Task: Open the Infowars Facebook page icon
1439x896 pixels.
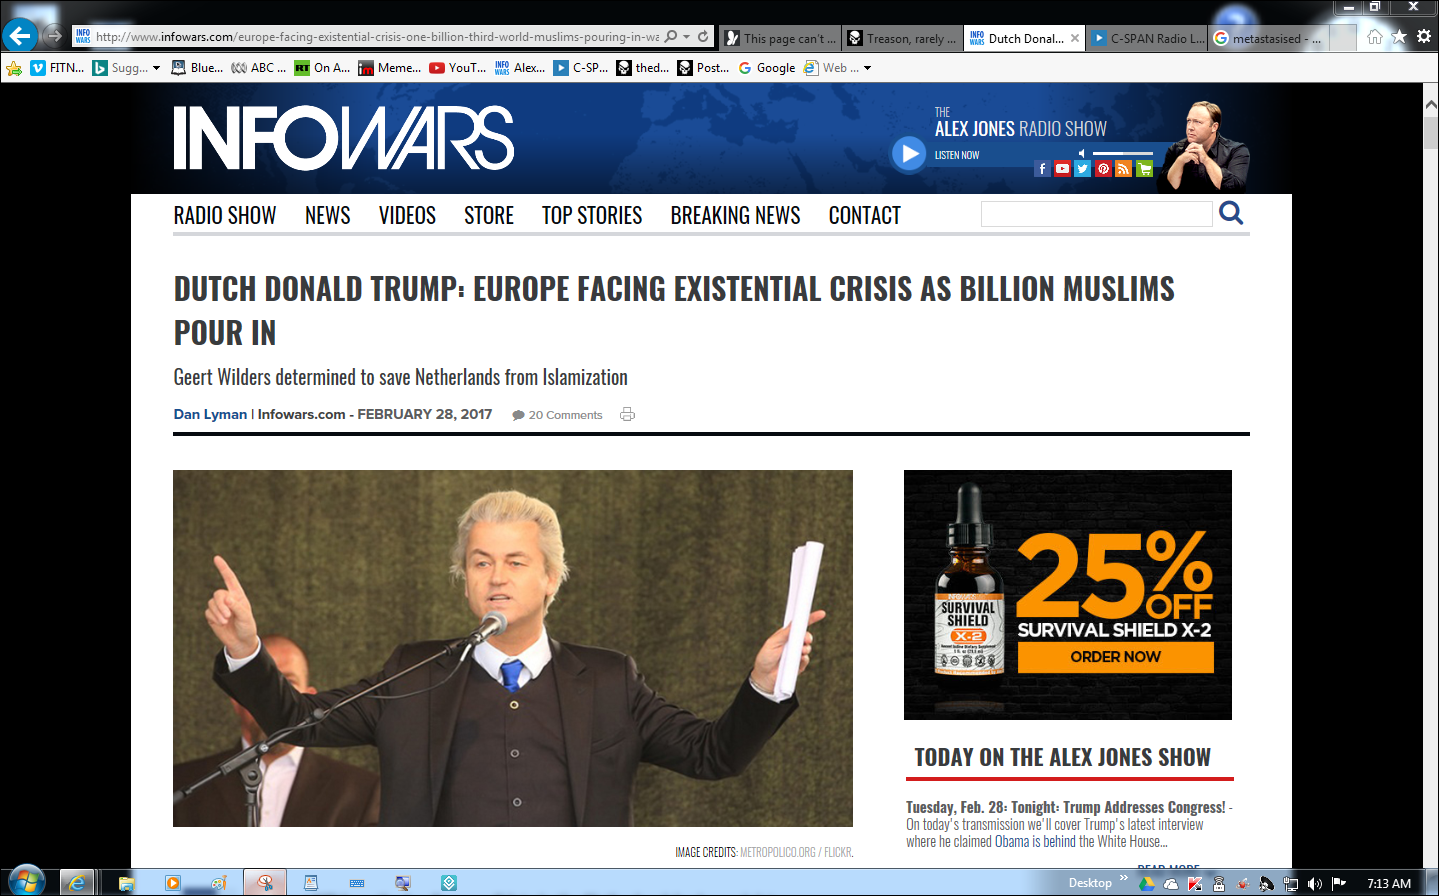Action: click(1042, 169)
